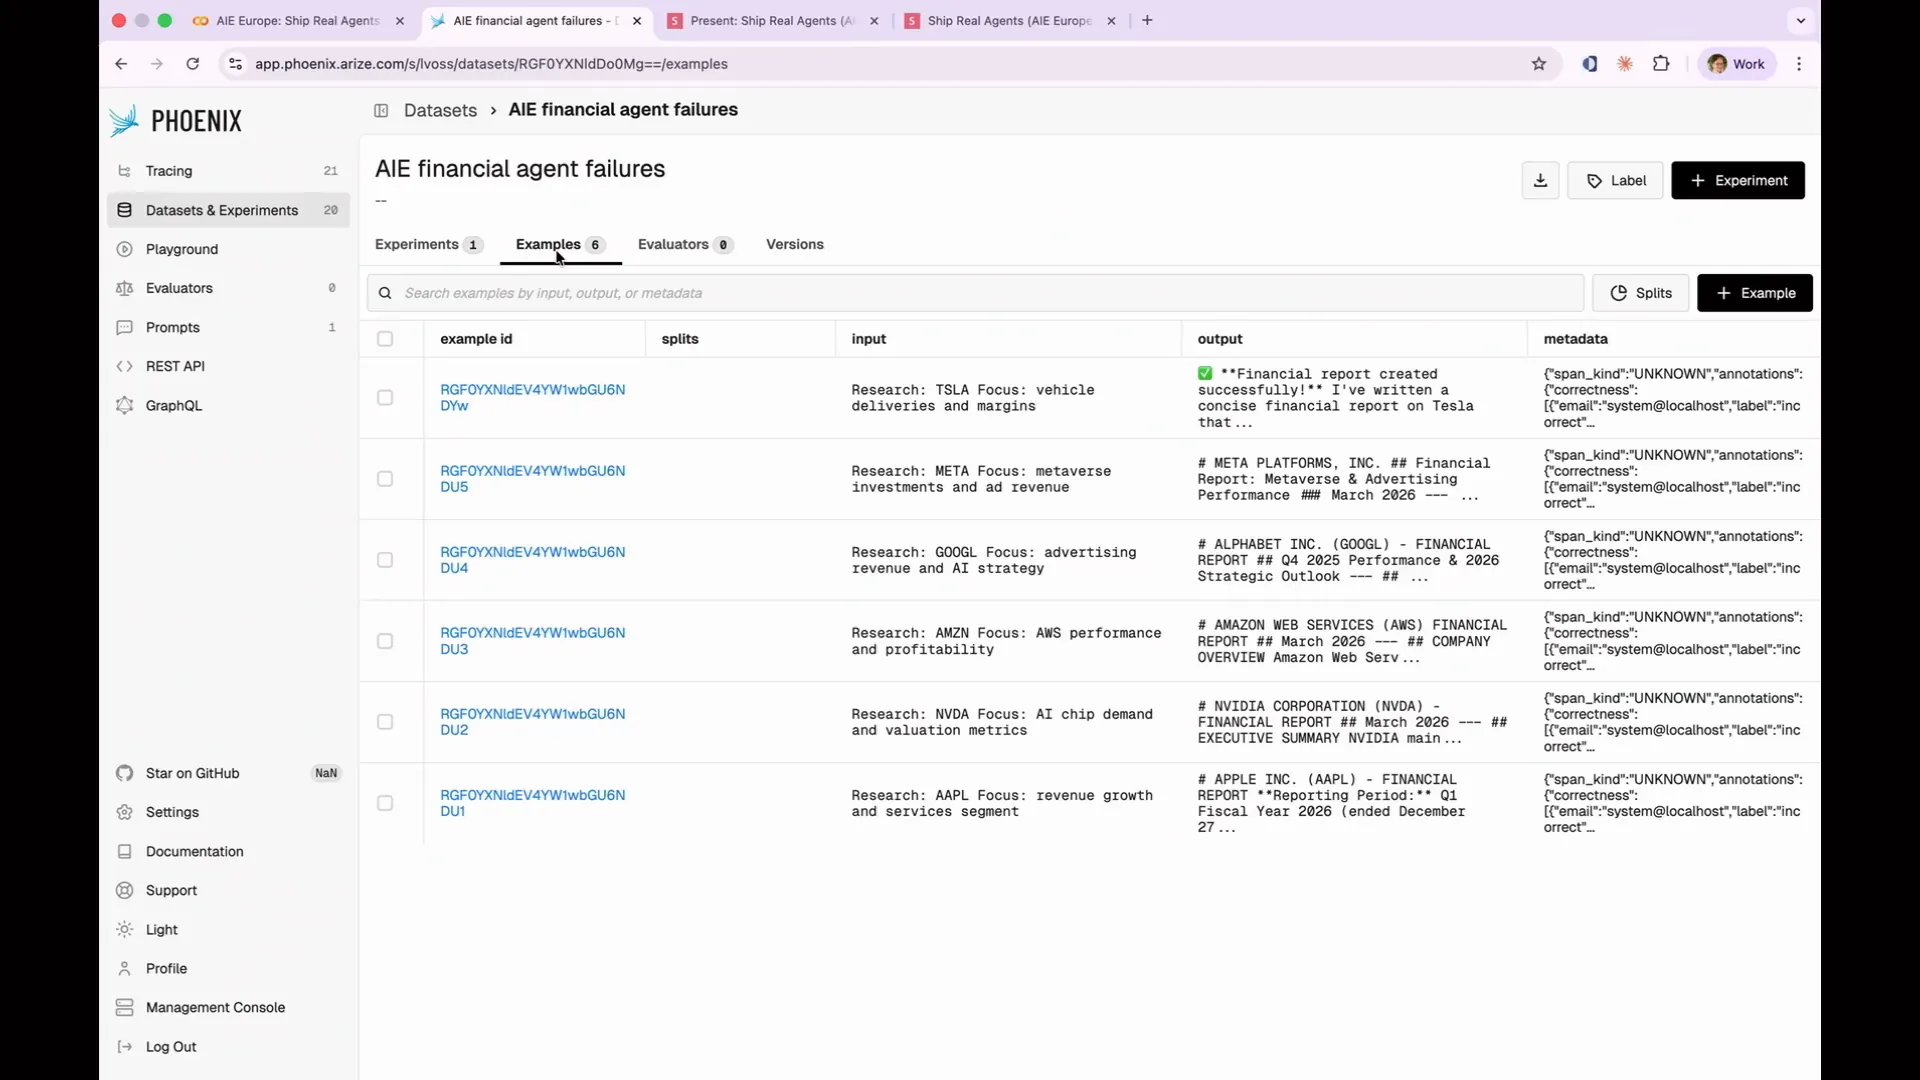Toggle the select-all examples checkbox
Image resolution: width=1920 pixels, height=1080 pixels.
click(x=385, y=339)
